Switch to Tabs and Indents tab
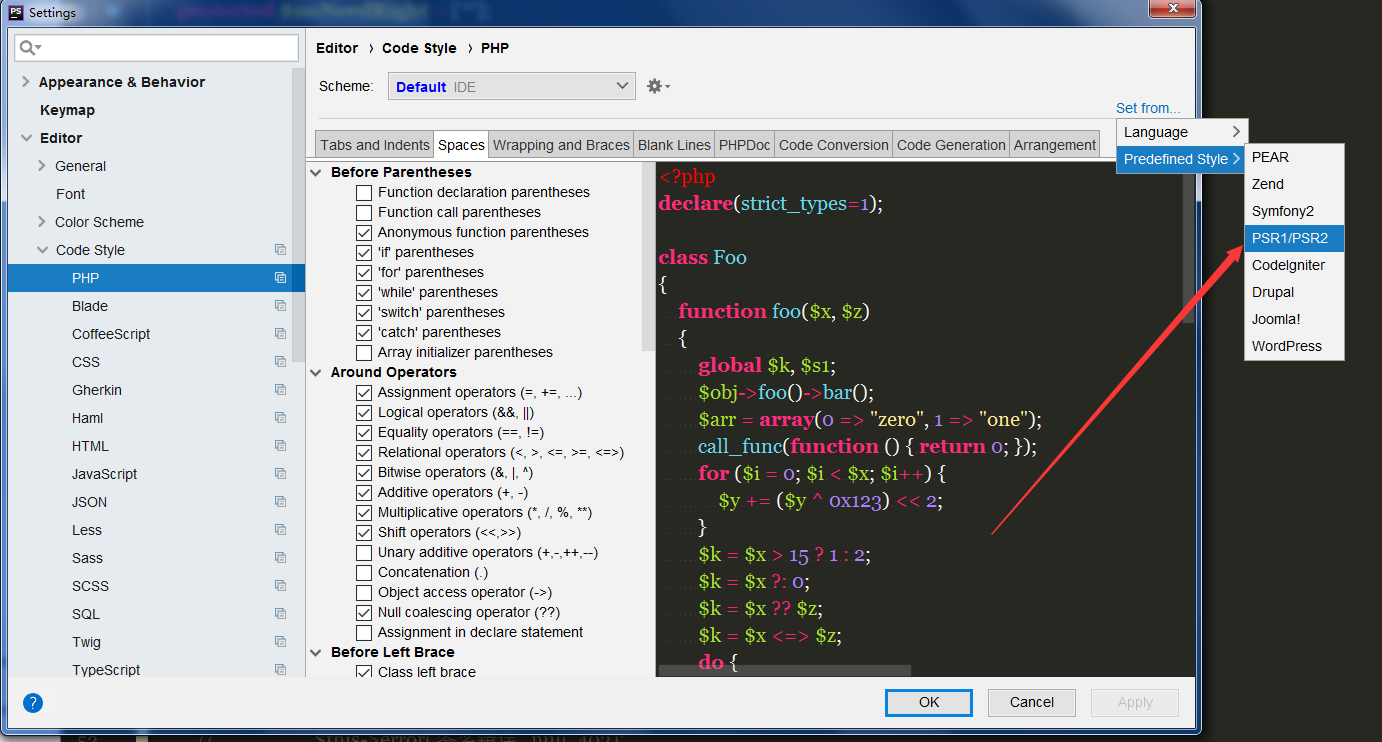 pos(375,145)
